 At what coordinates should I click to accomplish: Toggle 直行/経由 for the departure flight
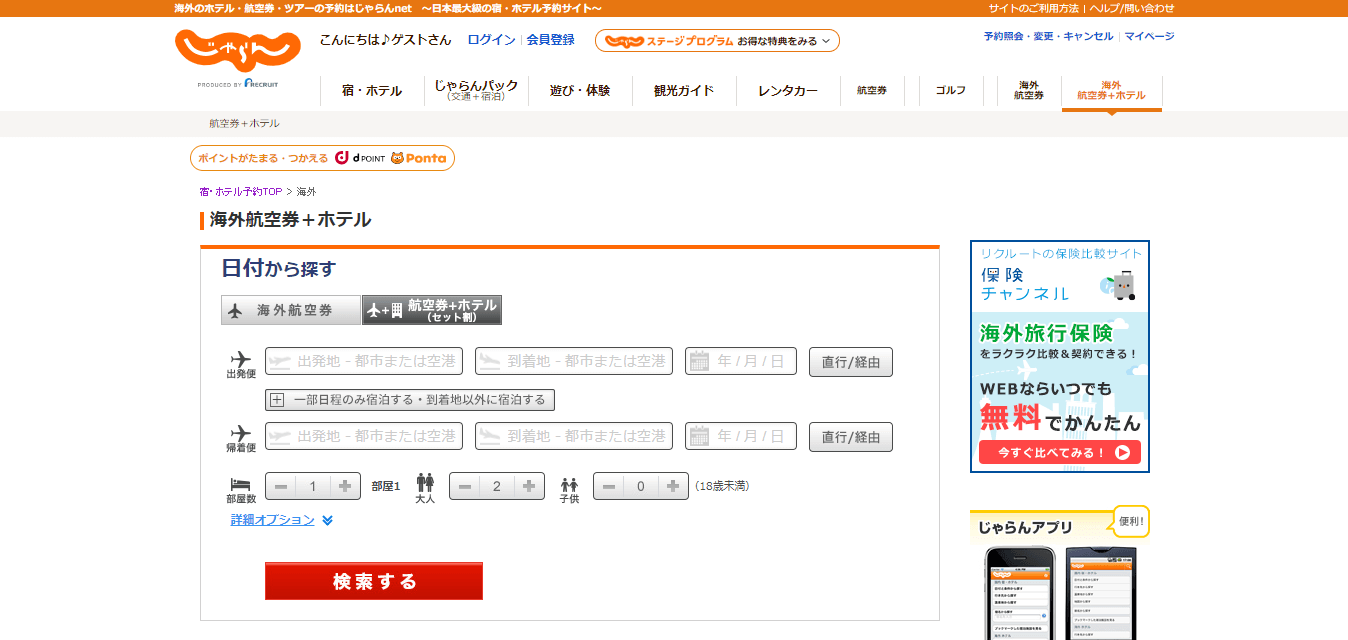click(850, 361)
